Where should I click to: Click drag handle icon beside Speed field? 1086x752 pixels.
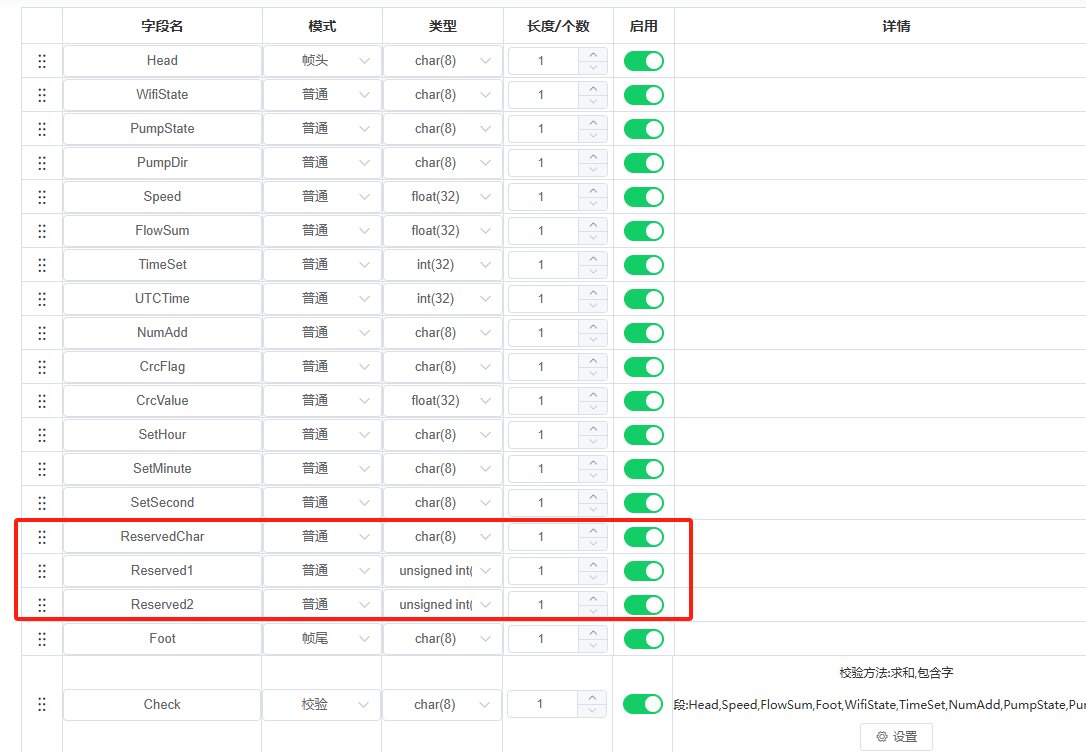(x=42, y=197)
